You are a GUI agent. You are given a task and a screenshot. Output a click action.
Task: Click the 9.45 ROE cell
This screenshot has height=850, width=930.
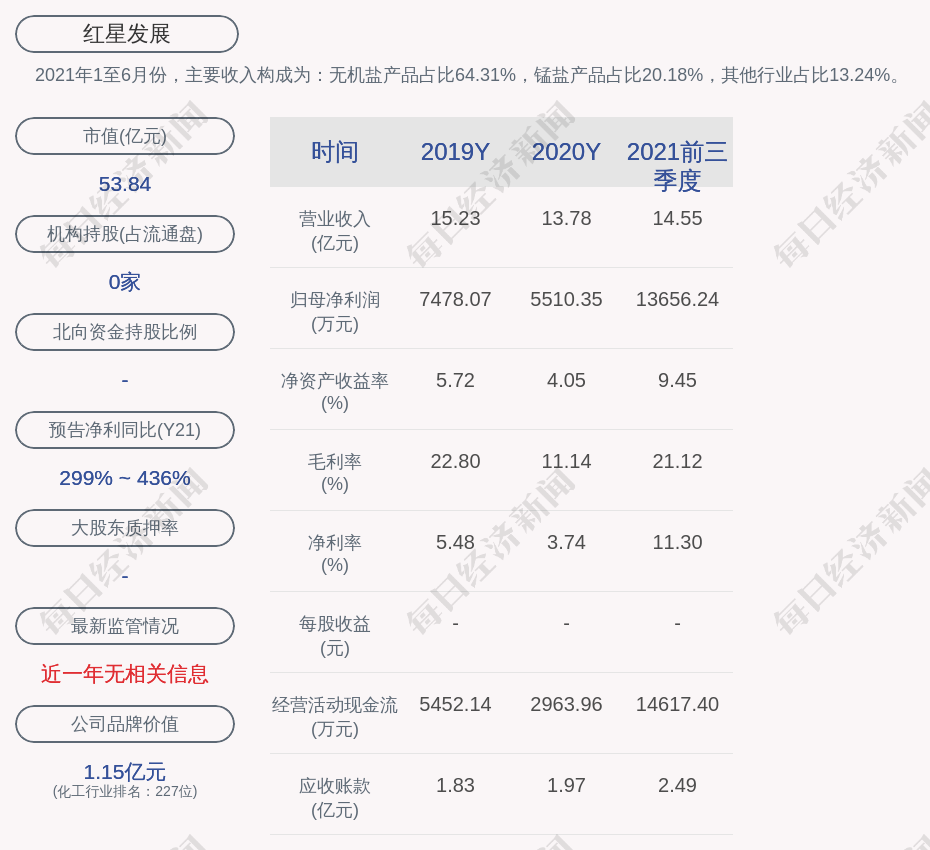click(677, 380)
